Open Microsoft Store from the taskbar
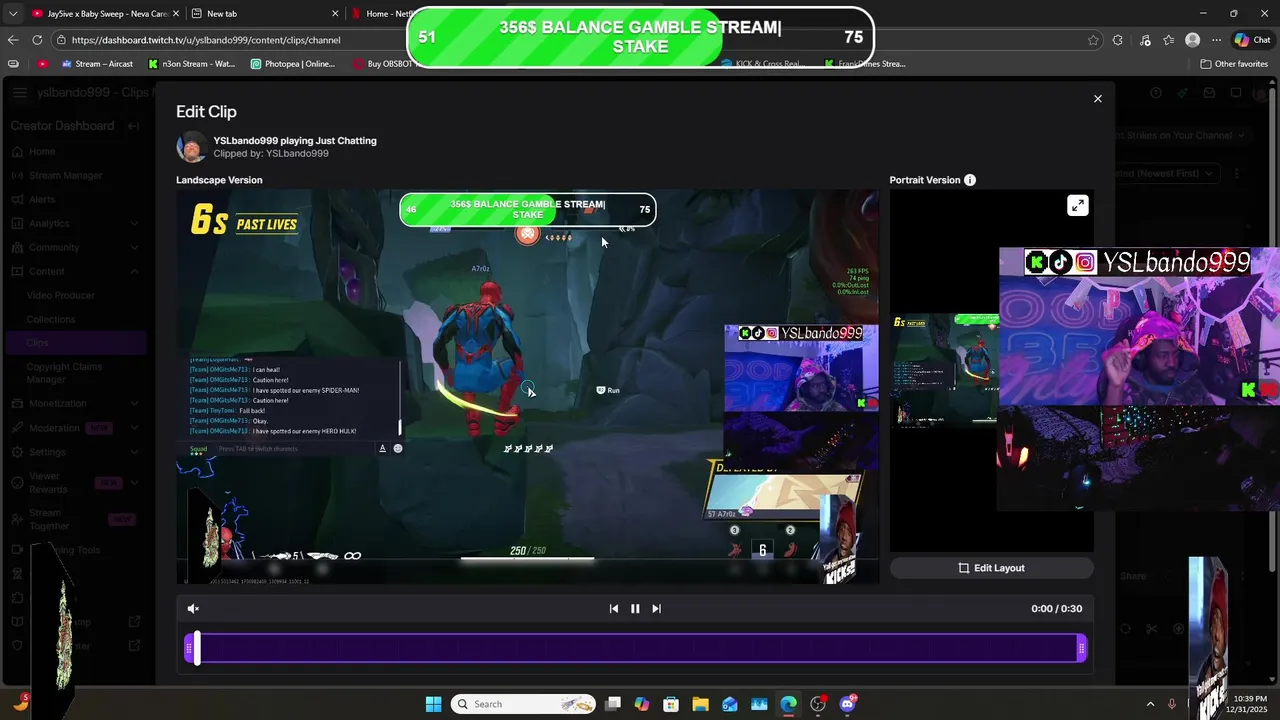 pyautogui.click(x=671, y=704)
